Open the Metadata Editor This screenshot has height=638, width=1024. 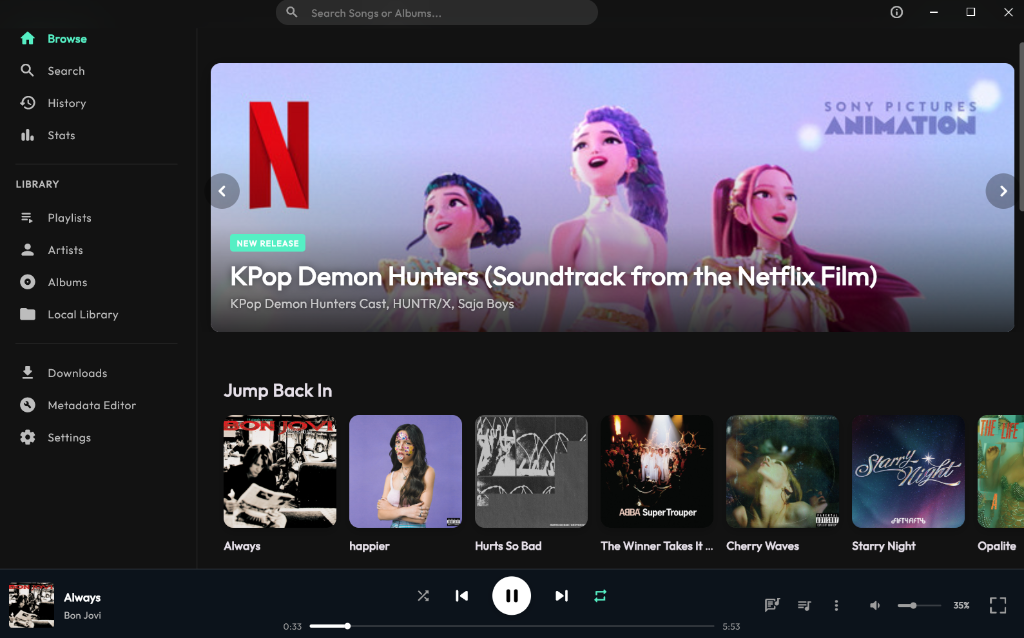pyautogui.click(x=78, y=405)
